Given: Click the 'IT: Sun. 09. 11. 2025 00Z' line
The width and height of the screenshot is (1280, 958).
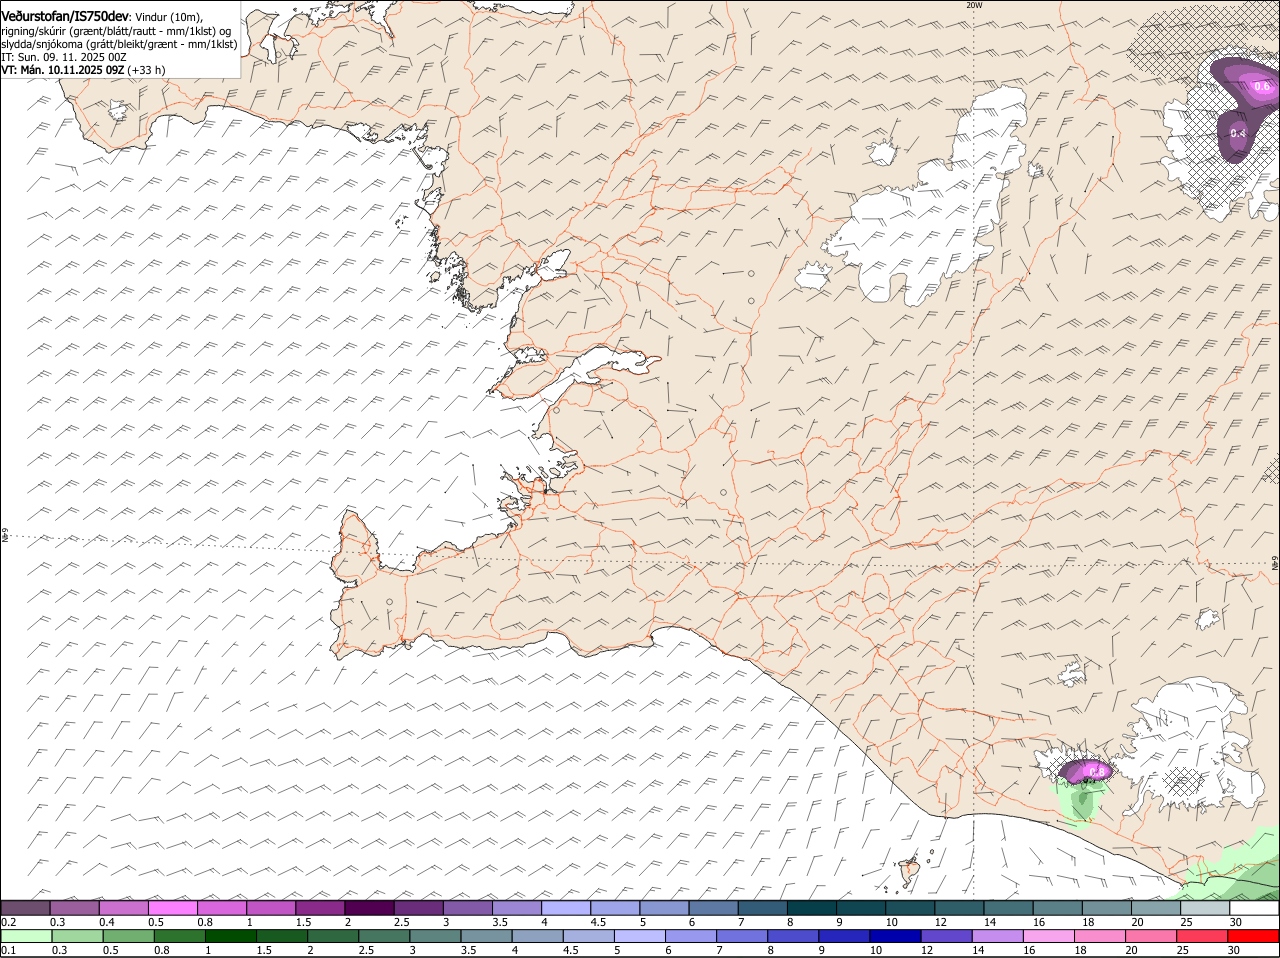Looking at the screenshot, I should [64, 57].
